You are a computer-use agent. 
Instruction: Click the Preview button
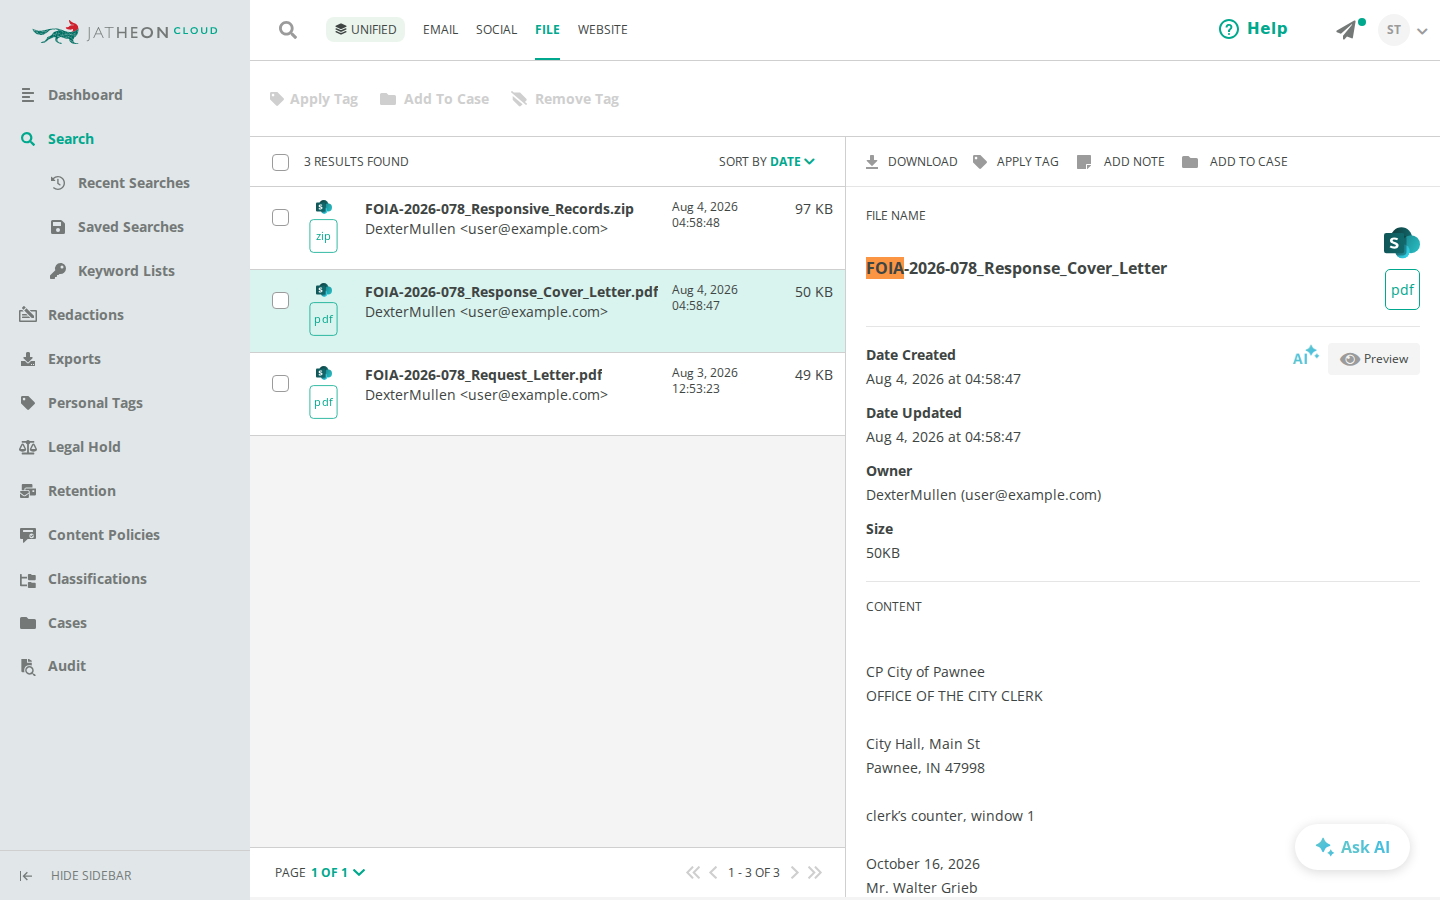point(1374,359)
